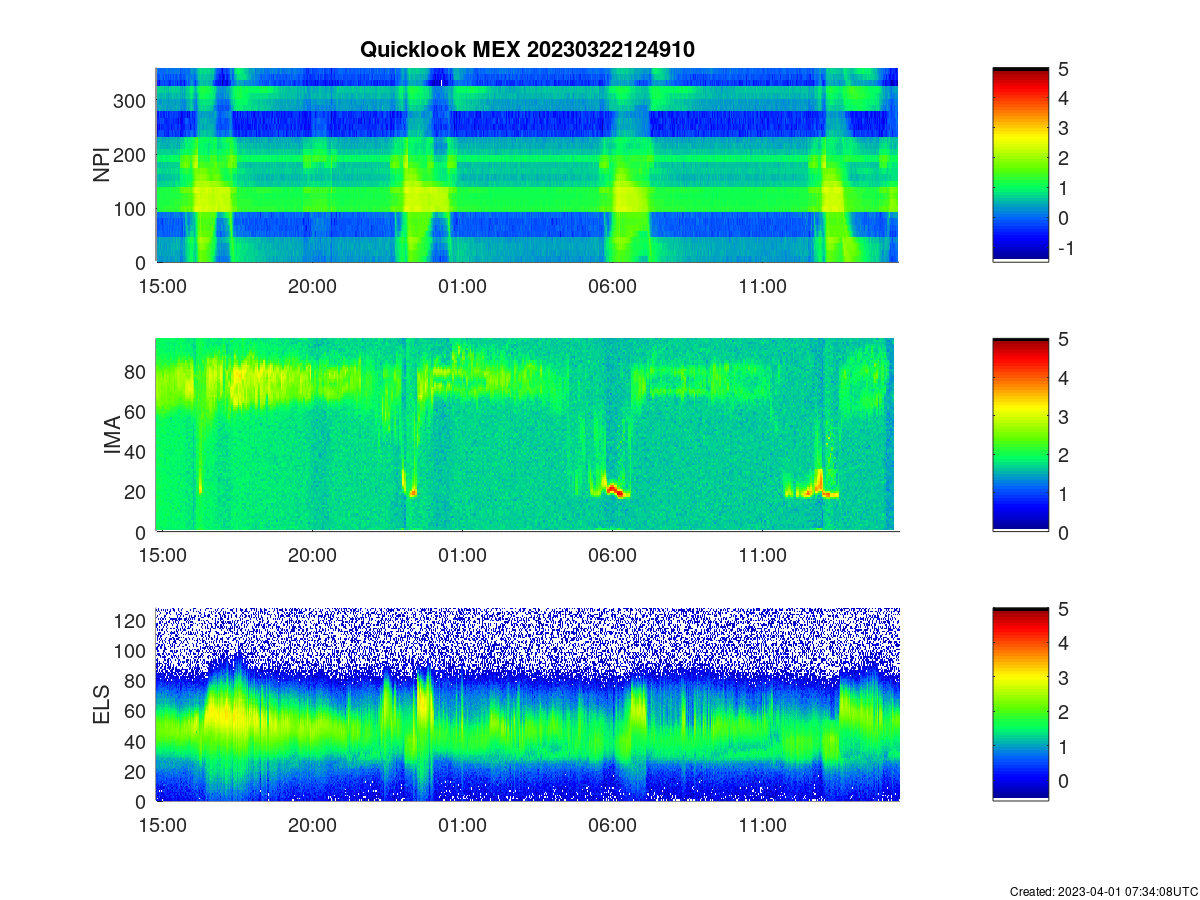Click the 06:00 tick under NPI panel
The width and height of the screenshot is (1200, 900).
click(x=613, y=287)
